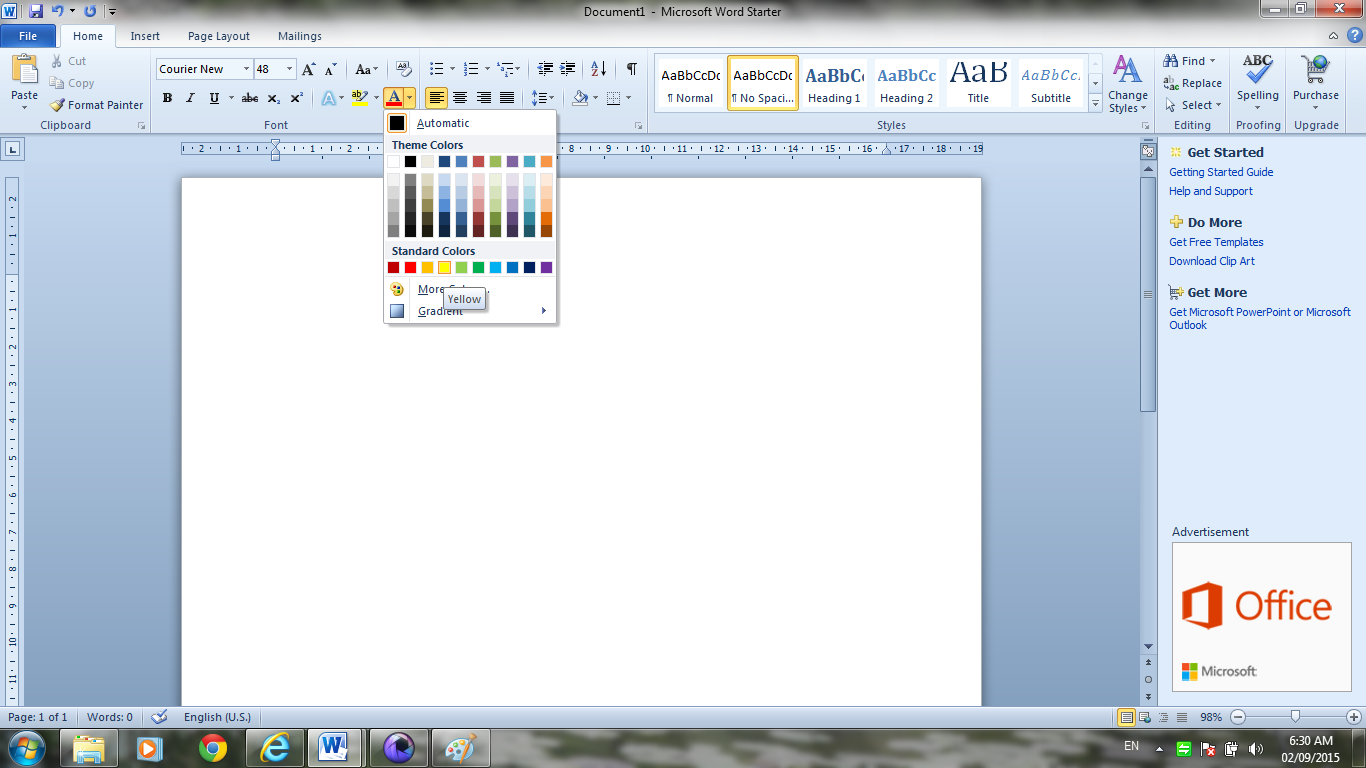This screenshot has width=1366, height=768.
Task: Click the Replace button
Action: [x=1193, y=83]
